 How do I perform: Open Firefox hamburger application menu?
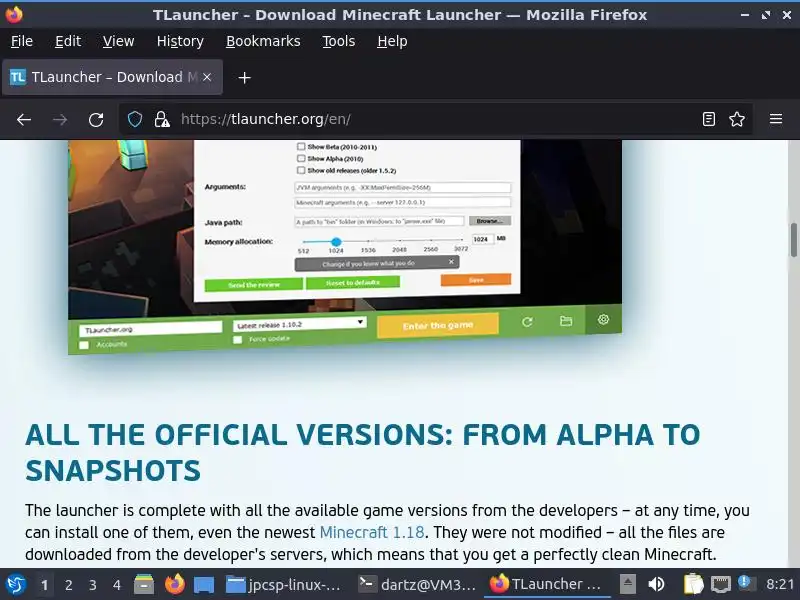click(776, 119)
